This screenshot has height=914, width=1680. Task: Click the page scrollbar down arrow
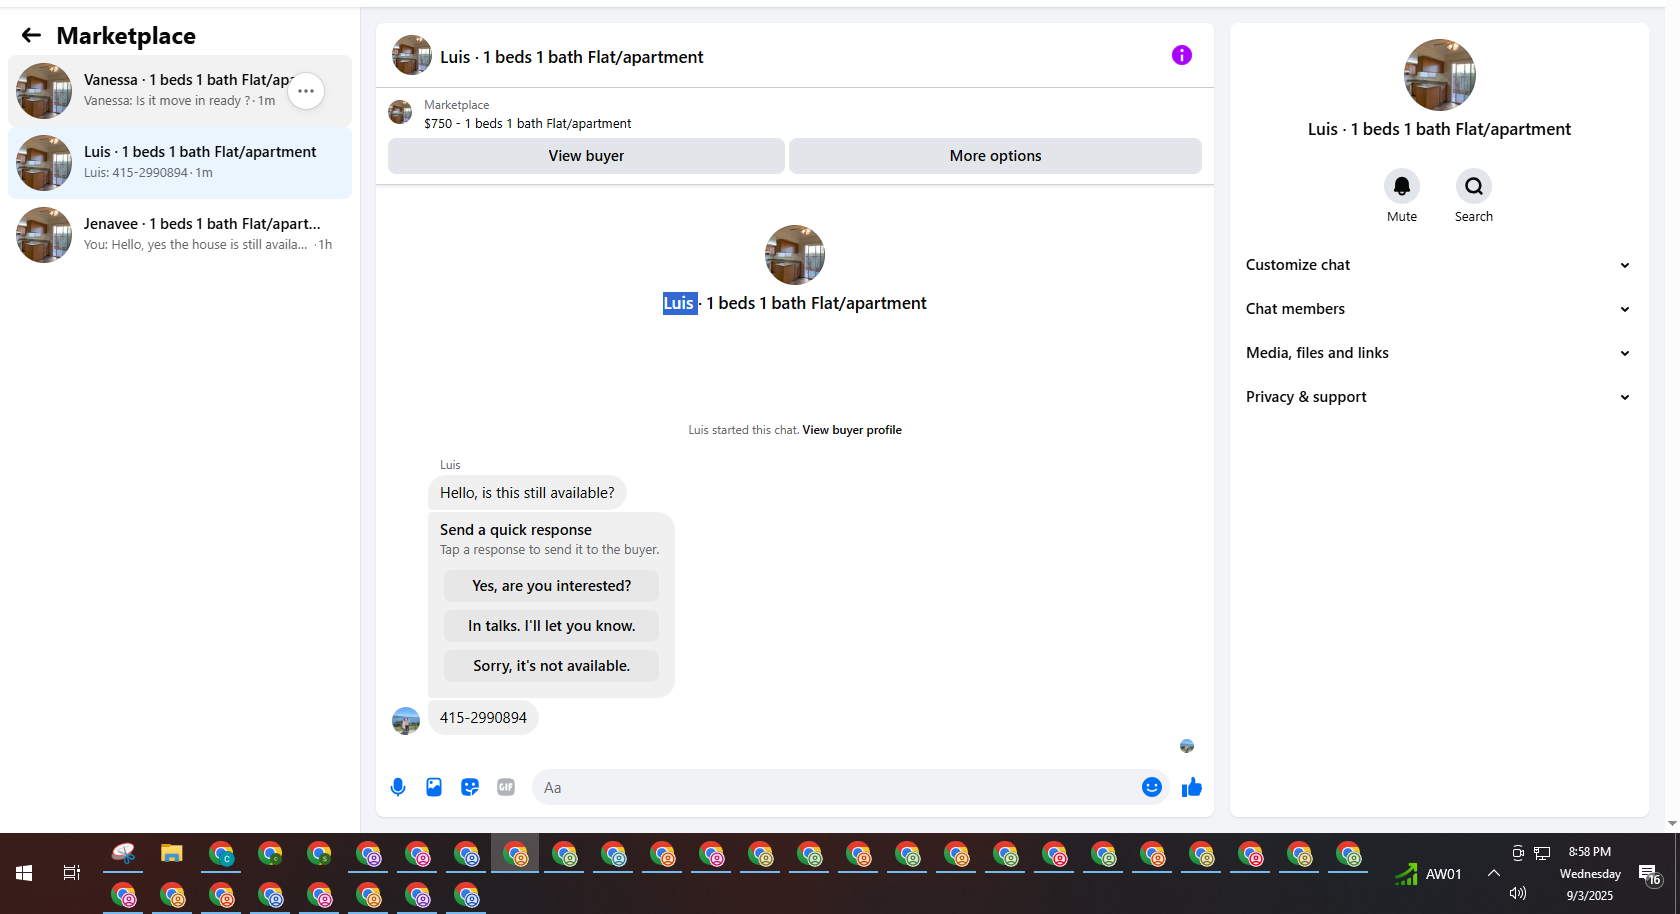[1672, 824]
